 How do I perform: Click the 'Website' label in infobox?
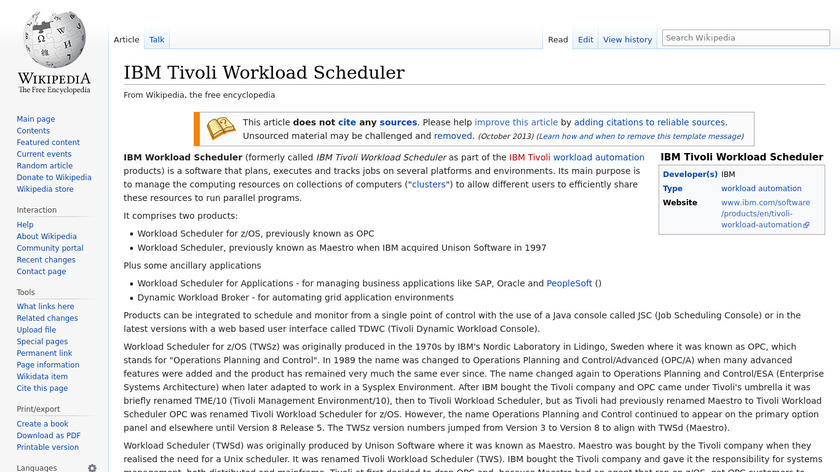[x=680, y=203]
